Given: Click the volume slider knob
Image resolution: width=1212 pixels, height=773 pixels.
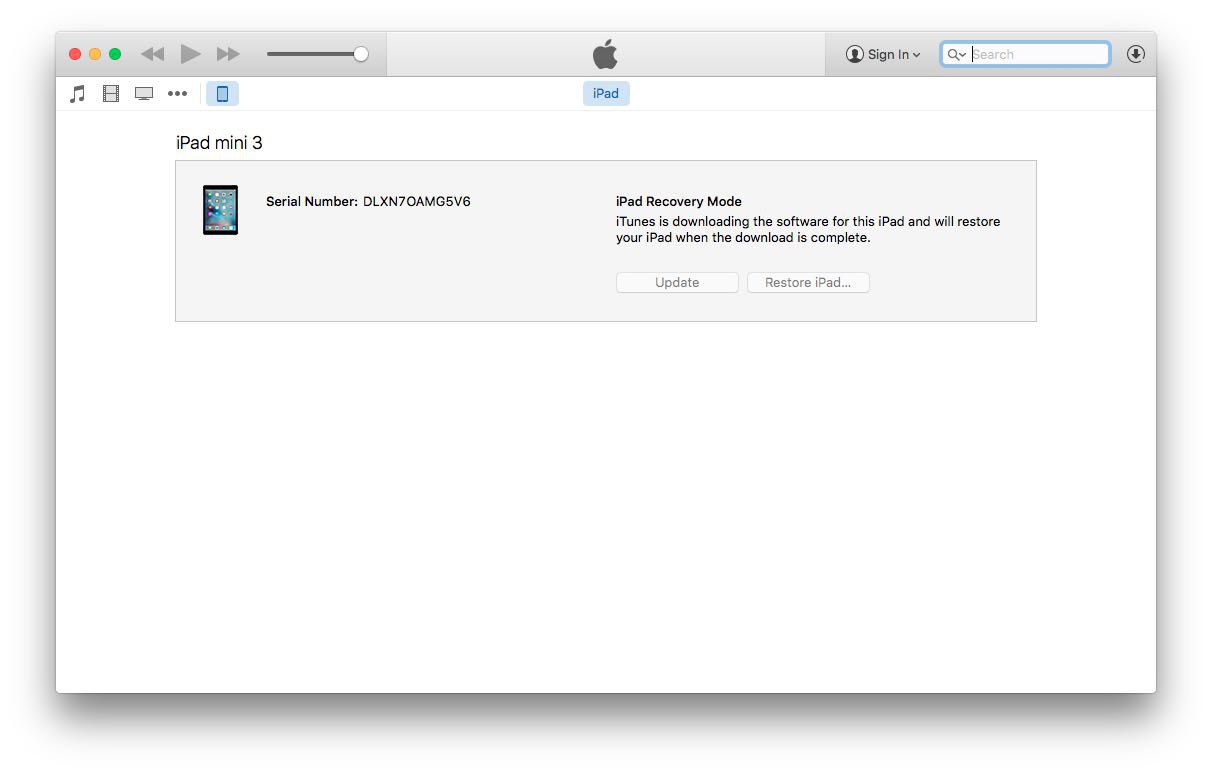Looking at the screenshot, I should [361, 54].
